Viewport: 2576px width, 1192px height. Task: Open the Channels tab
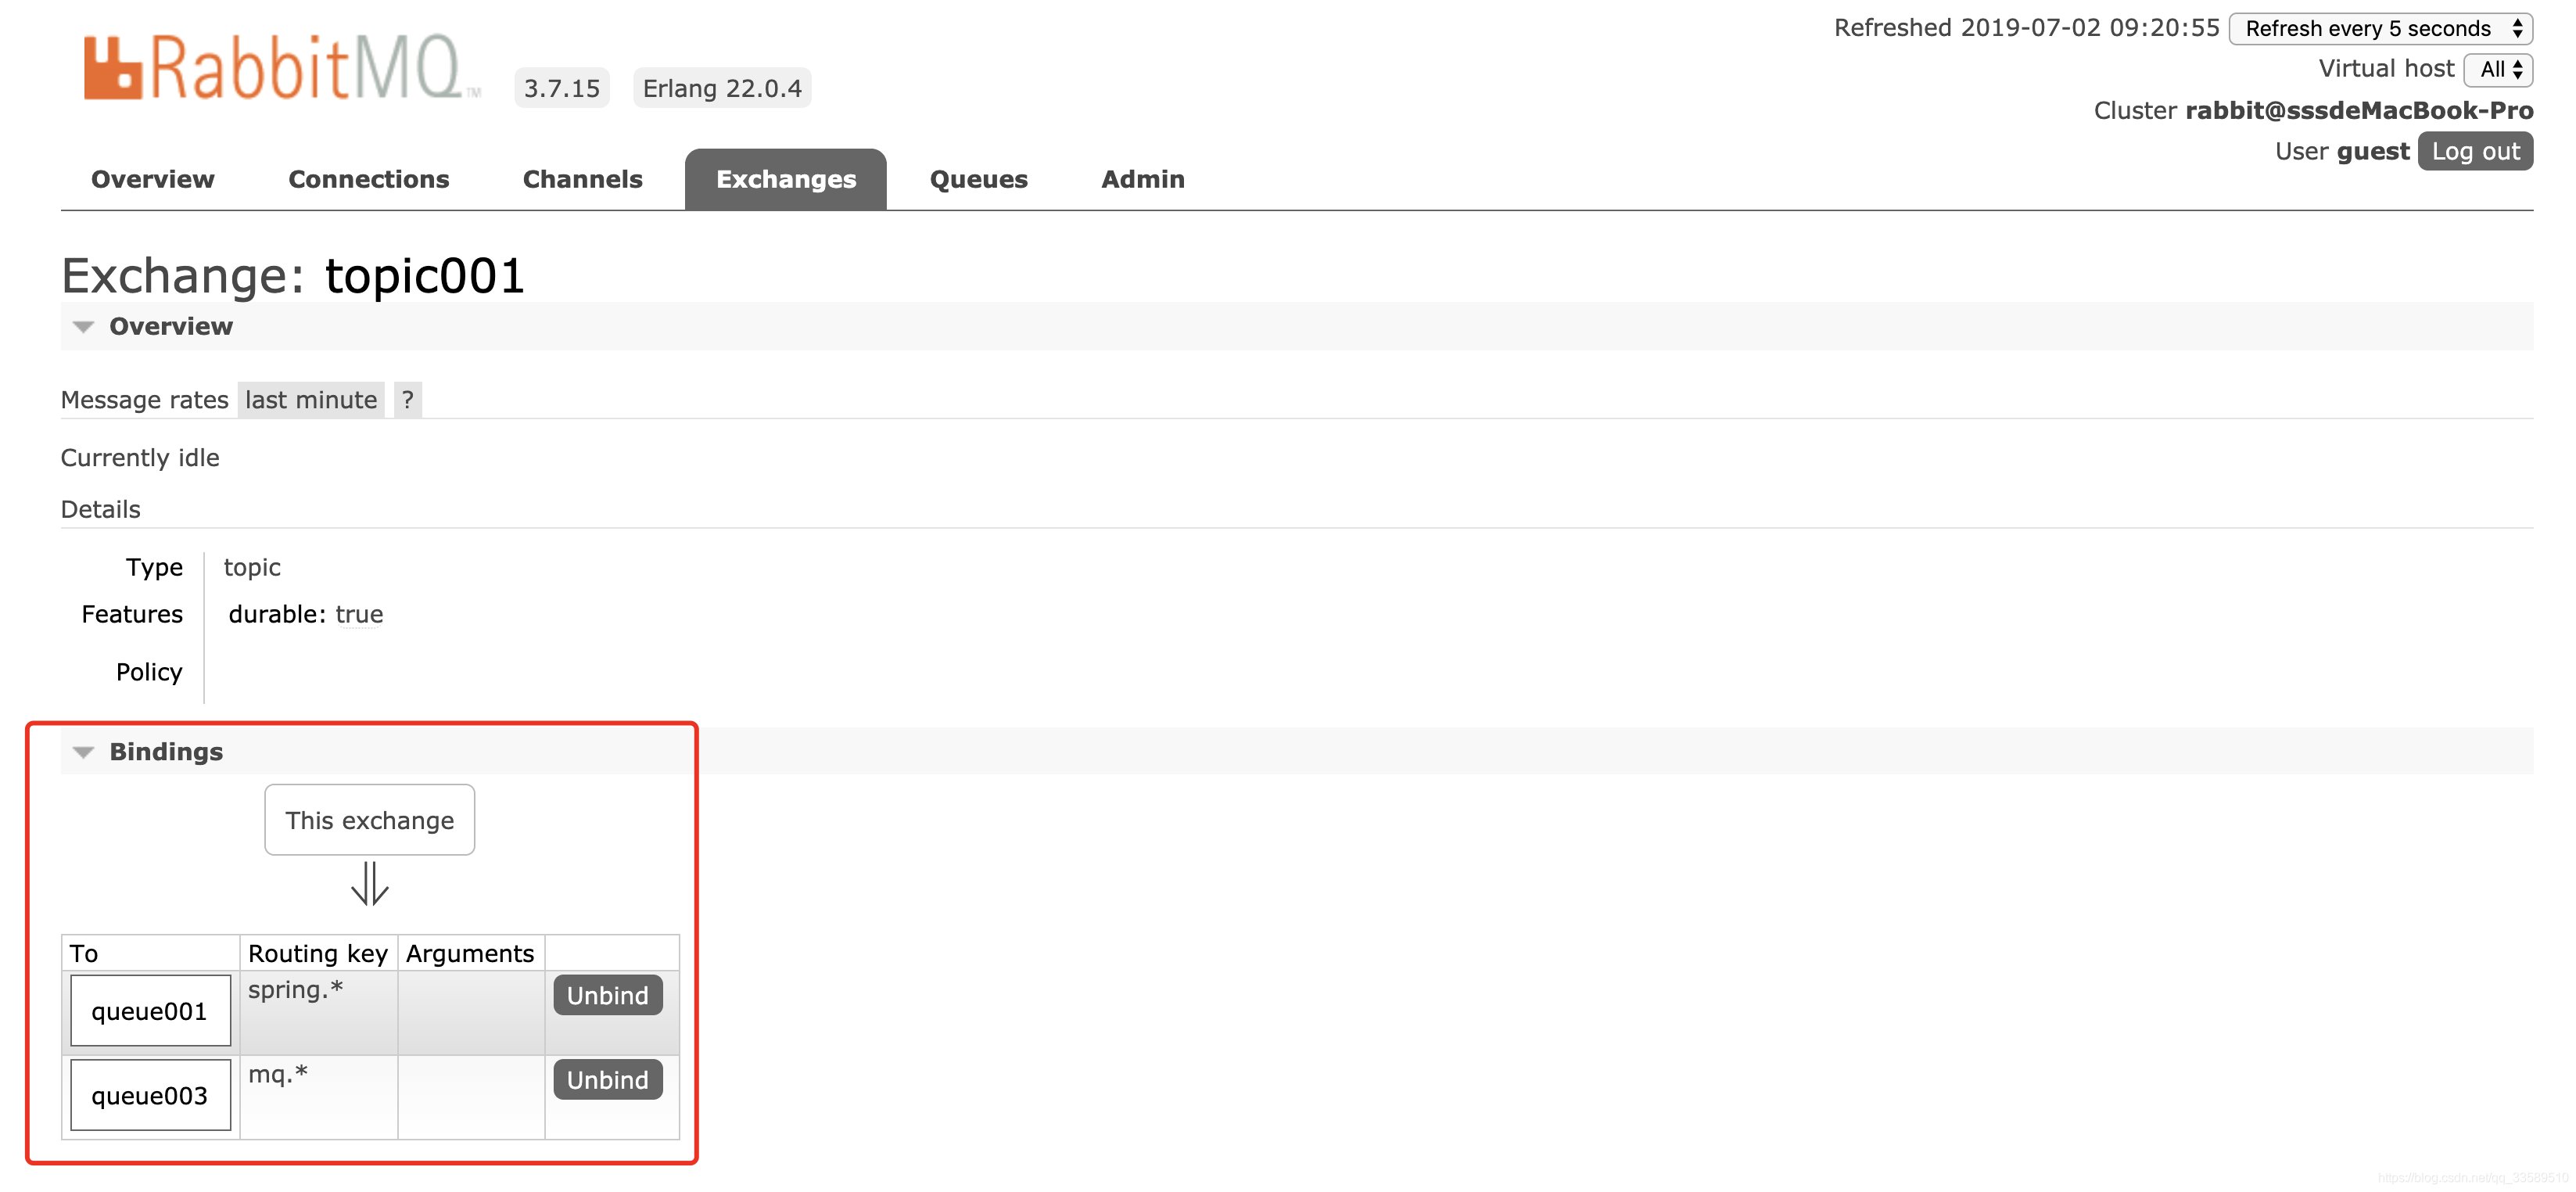tap(582, 179)
